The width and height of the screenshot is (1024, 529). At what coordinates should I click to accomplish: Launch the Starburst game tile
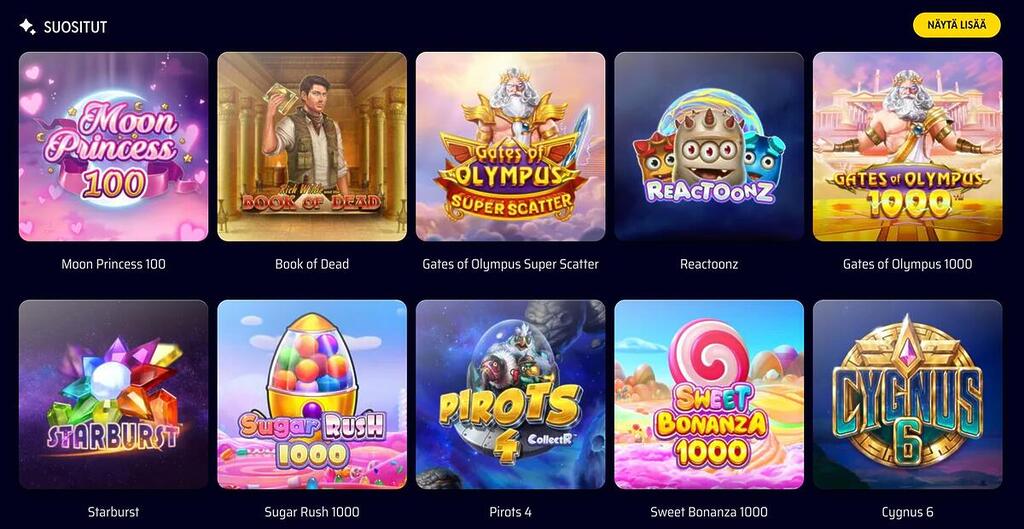(114, 394)
